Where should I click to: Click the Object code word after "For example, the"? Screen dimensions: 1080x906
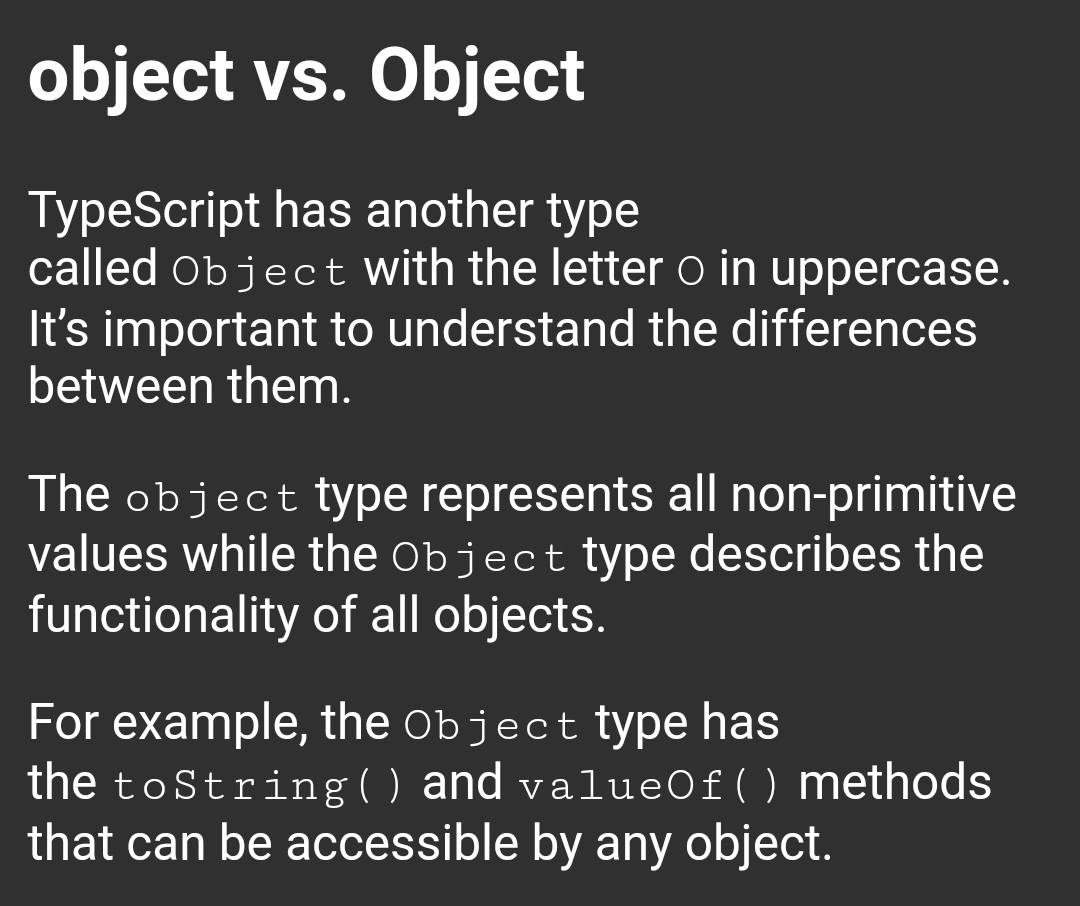[x=492, y=725]
